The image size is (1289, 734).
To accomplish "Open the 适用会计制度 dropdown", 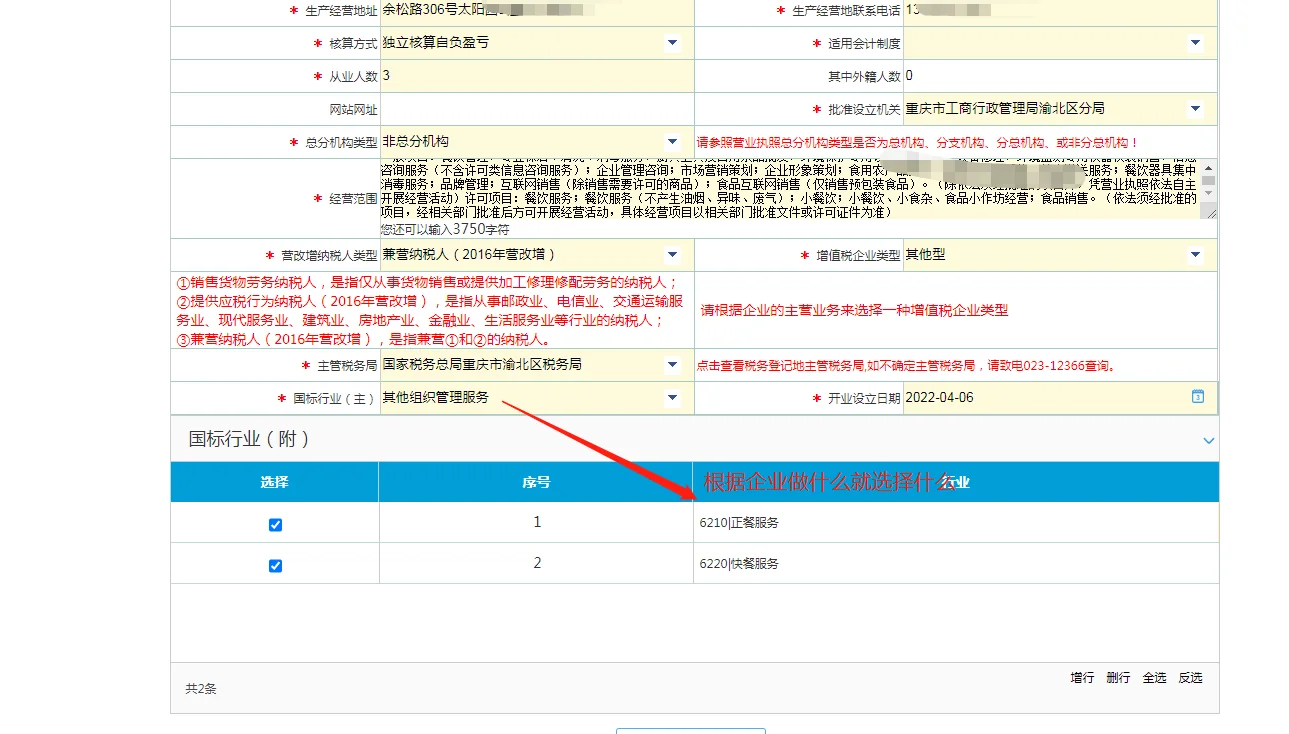I will point(1195,43).
